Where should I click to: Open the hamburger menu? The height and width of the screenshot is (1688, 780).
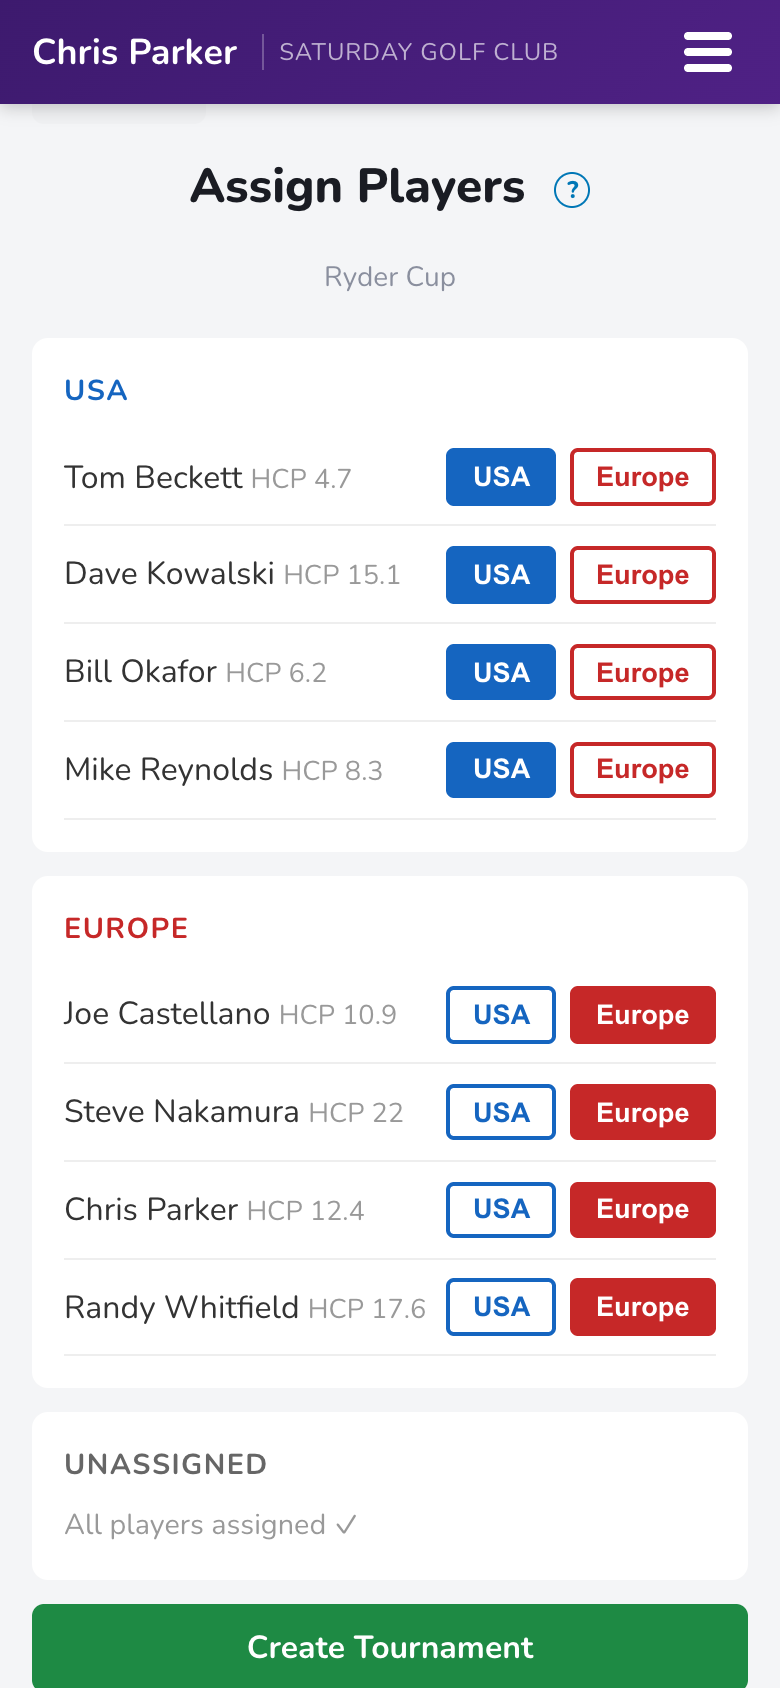pyautogui.click(x=708, y=52)
